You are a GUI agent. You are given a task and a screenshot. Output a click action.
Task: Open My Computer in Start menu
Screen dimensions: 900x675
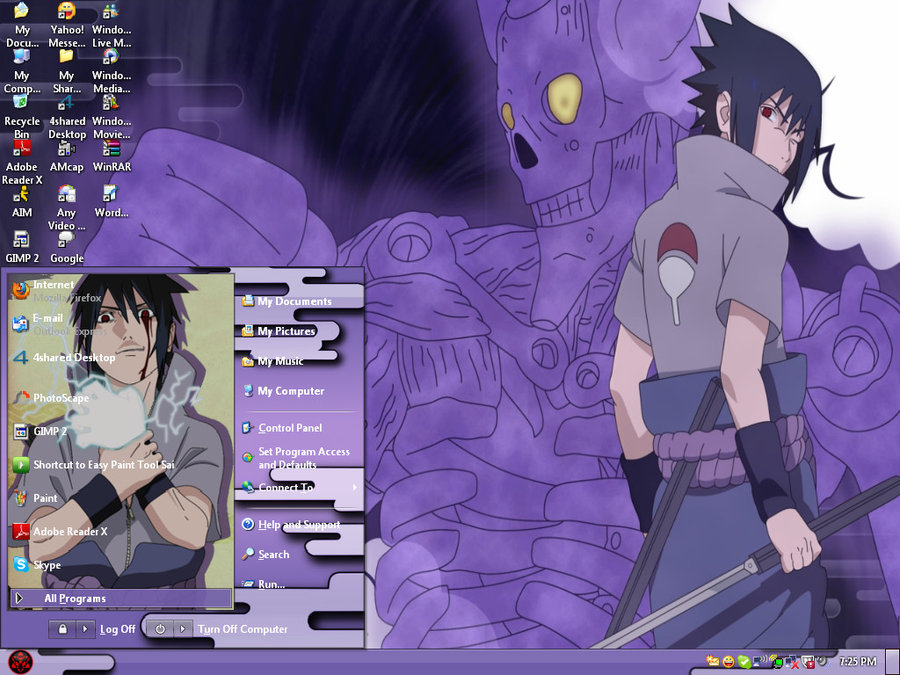pyautogui.click(x=283, y=391)
